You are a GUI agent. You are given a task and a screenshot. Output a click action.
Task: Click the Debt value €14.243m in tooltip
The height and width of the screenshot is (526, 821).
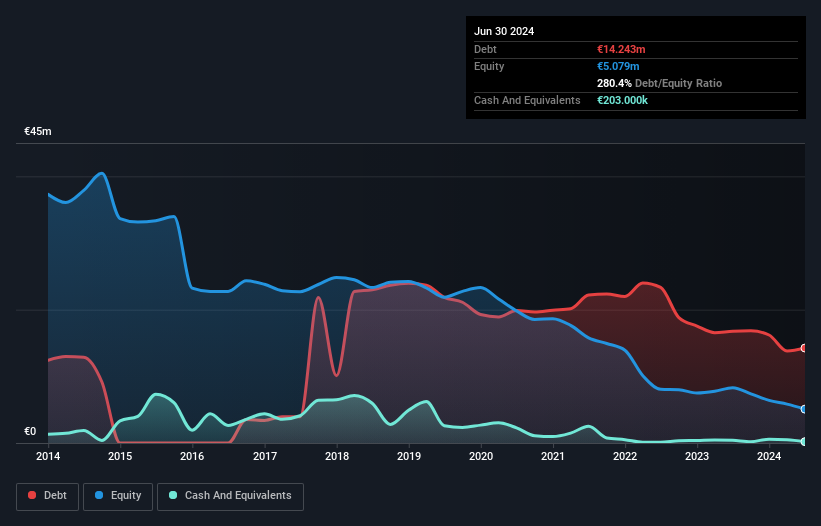[x=621, y=49]
